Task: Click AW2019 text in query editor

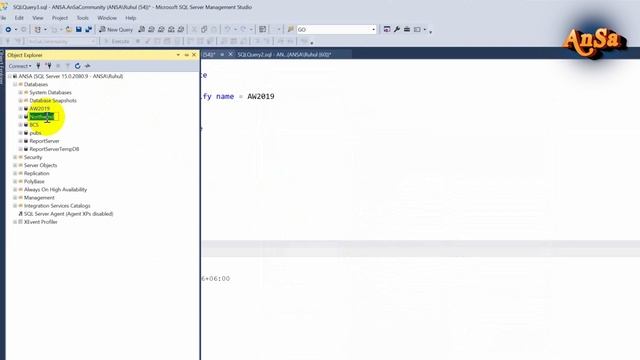Action: click(x=261, y=97)
